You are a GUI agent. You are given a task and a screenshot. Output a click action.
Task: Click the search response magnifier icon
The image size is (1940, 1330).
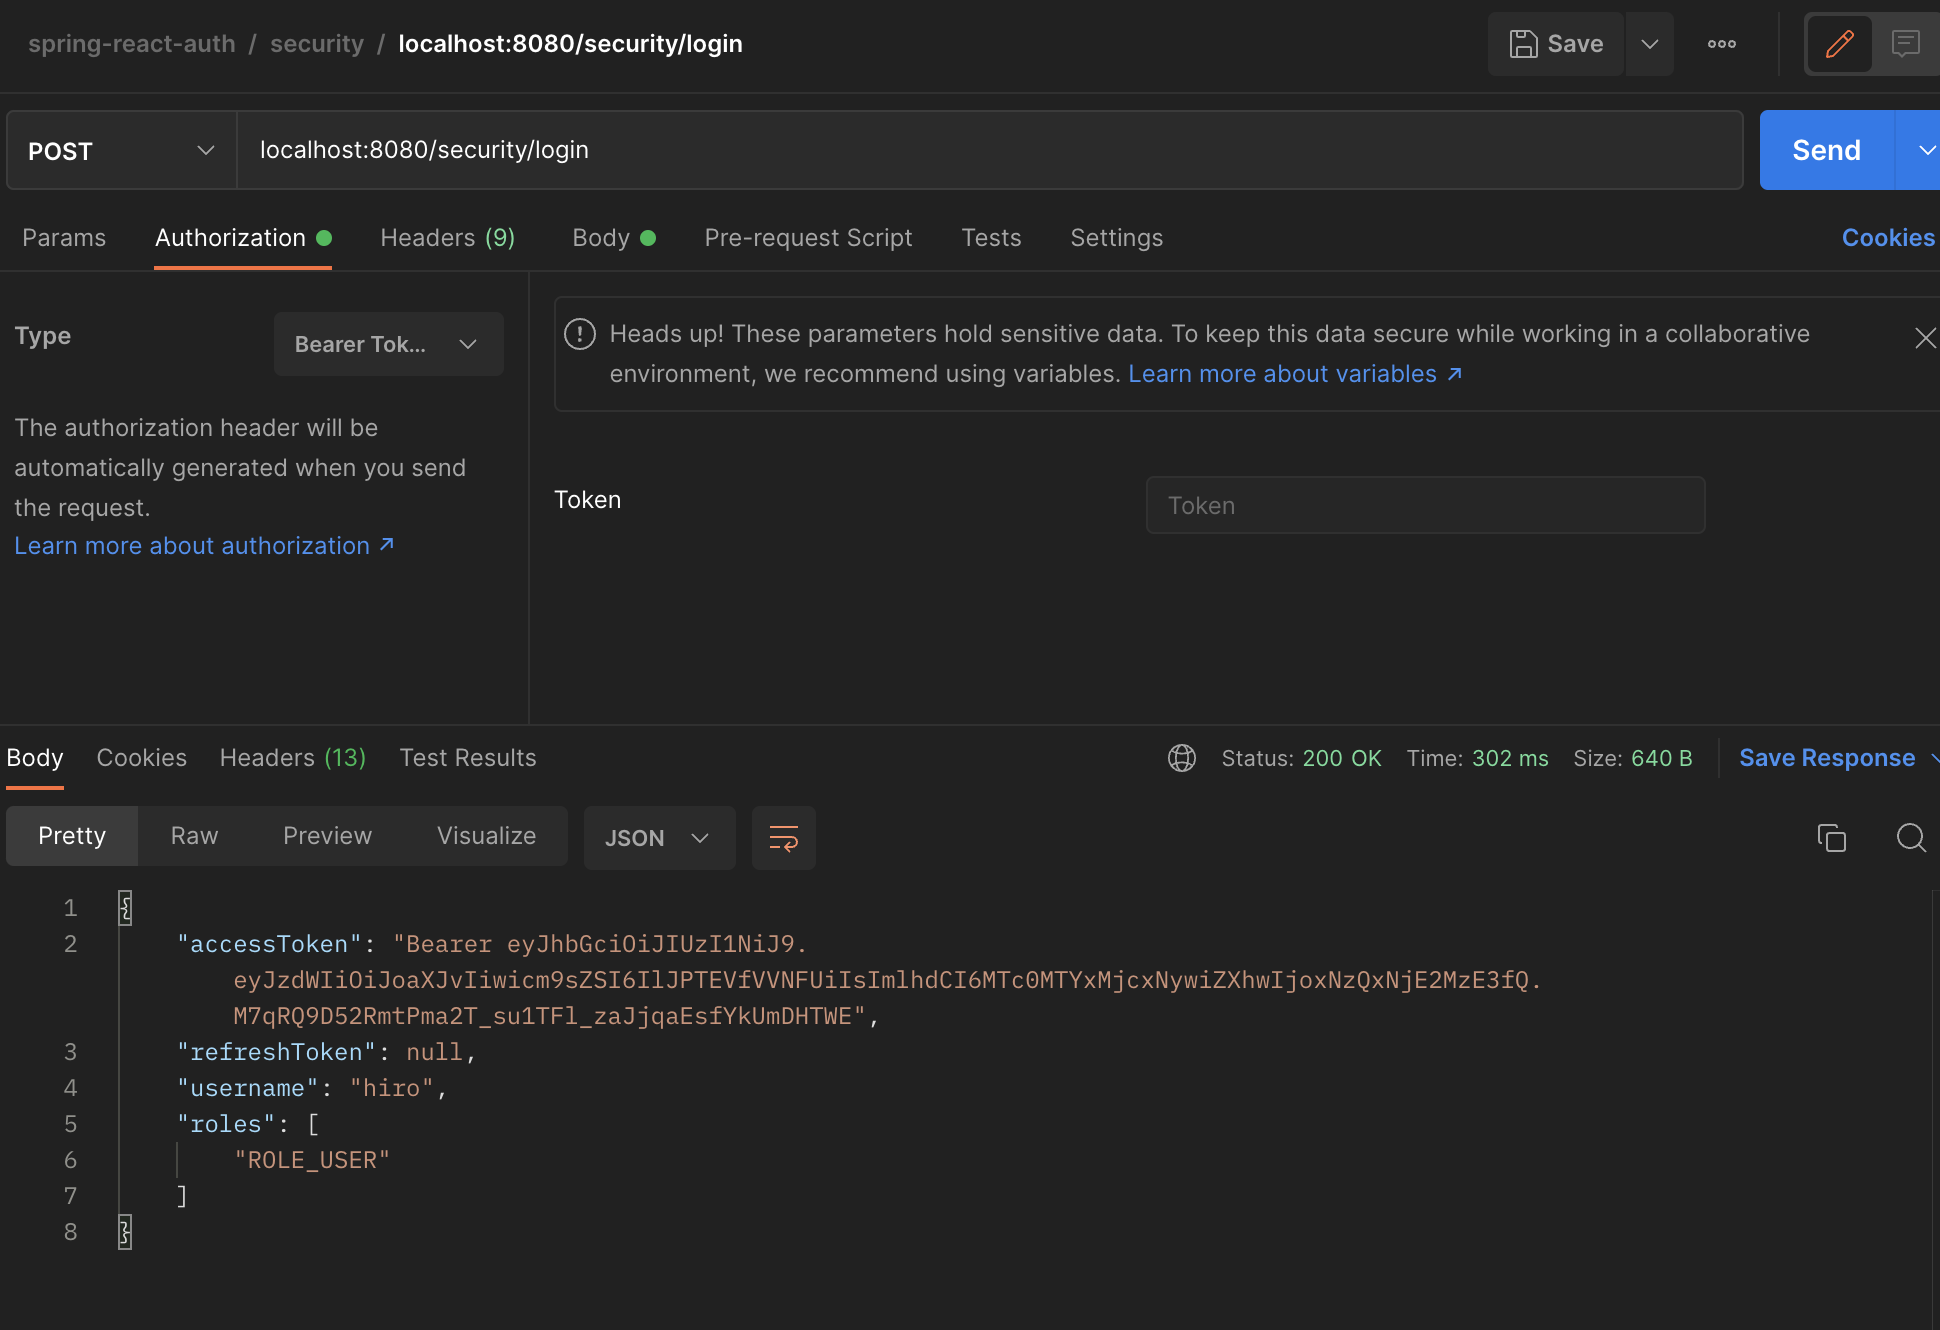coord(1910,838)
